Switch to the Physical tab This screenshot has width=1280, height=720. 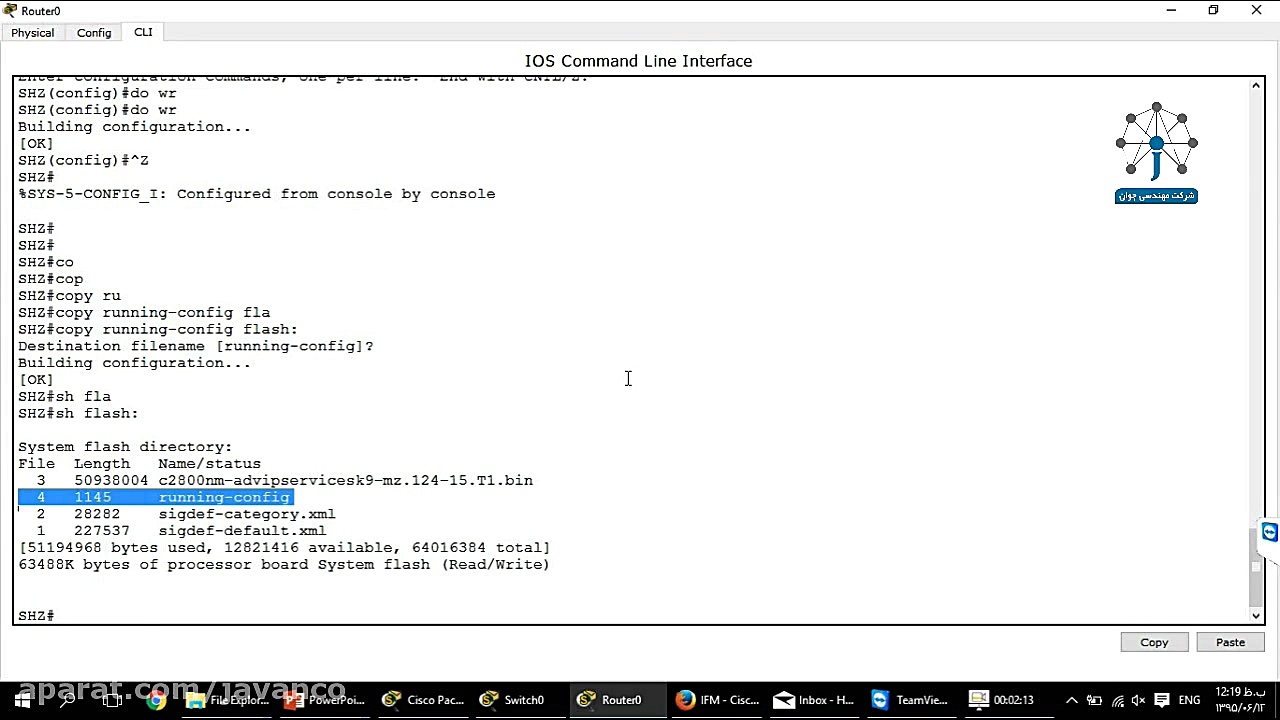33,33
